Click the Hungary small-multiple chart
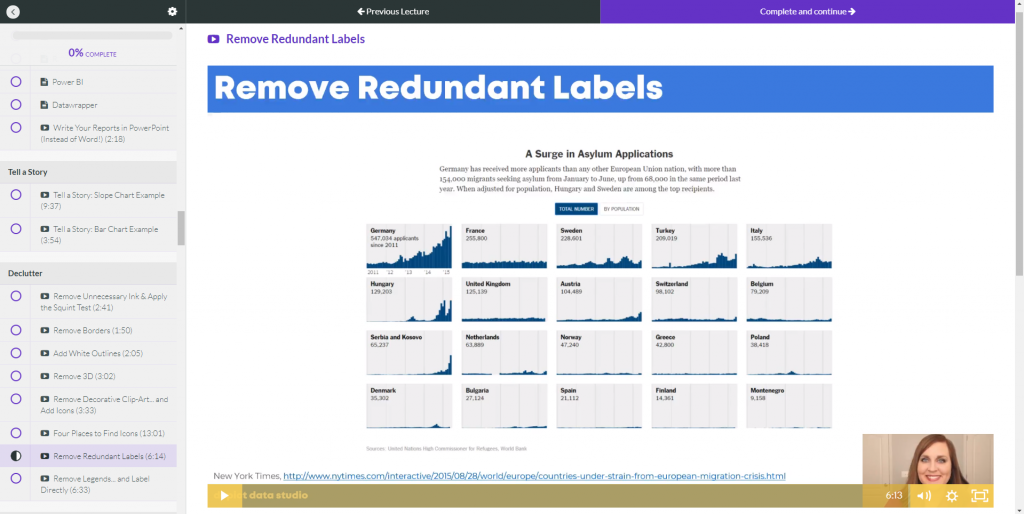1024x514 pixels. (x=409, y=300)
